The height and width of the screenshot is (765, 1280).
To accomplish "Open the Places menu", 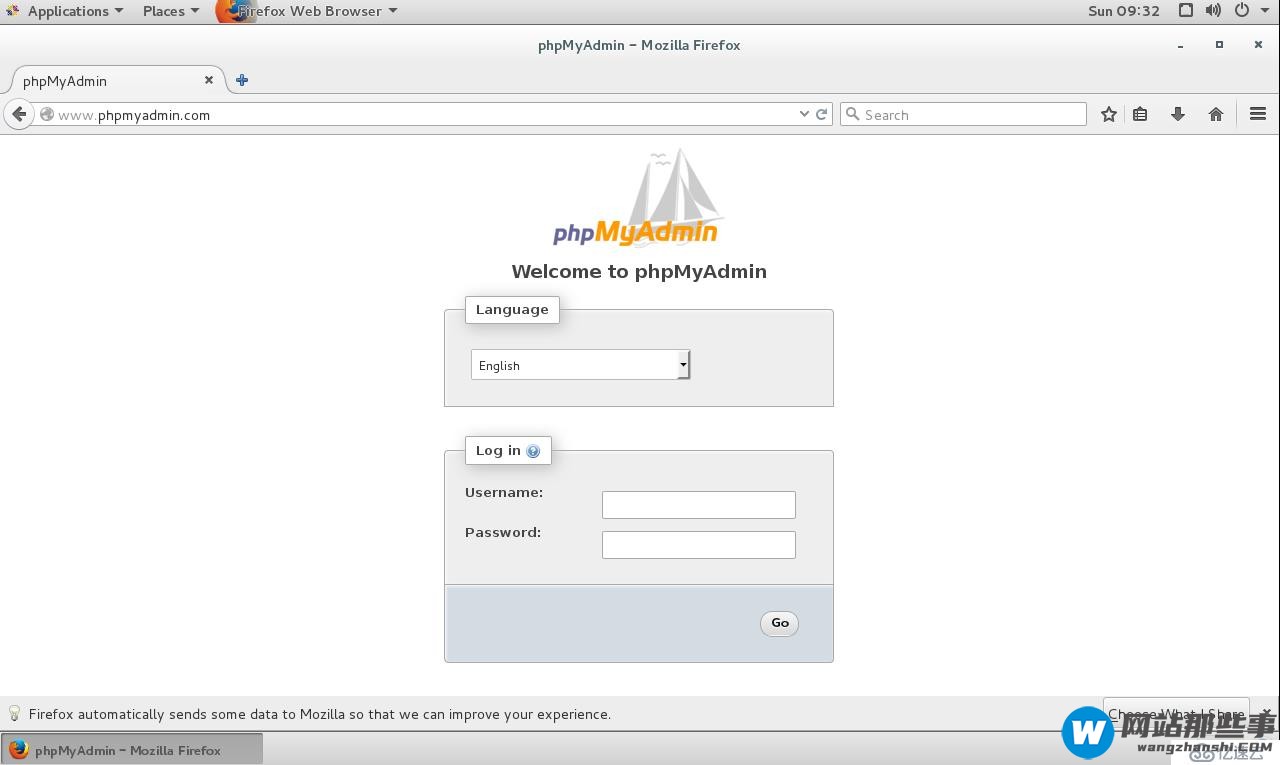I will point(170,11).
